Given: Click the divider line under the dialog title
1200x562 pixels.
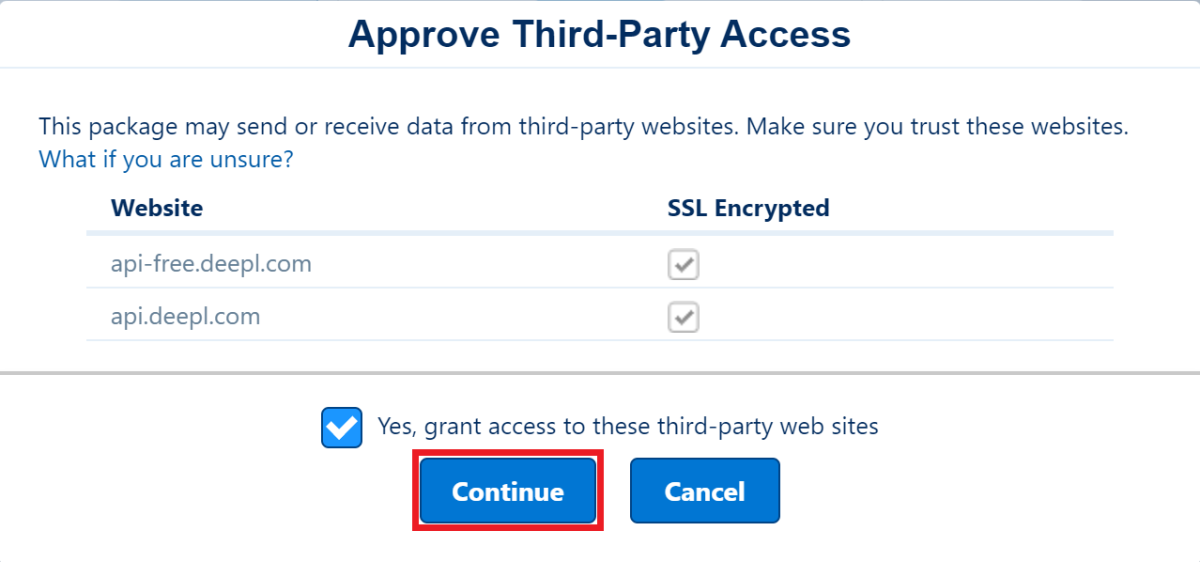Looking at the screenshot, I should pyautogui.click(x=599, y=68).
